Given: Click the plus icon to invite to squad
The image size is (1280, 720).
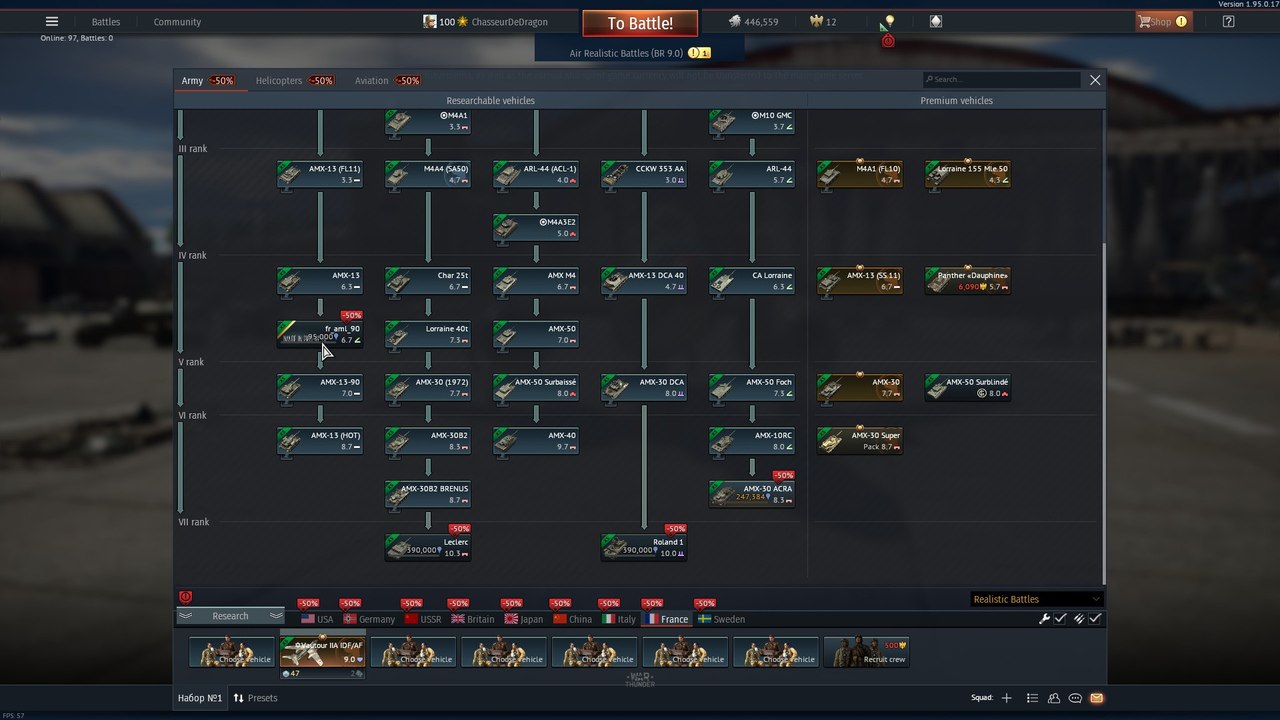Looking at the screenshot, I should (x=1007, y=698).
